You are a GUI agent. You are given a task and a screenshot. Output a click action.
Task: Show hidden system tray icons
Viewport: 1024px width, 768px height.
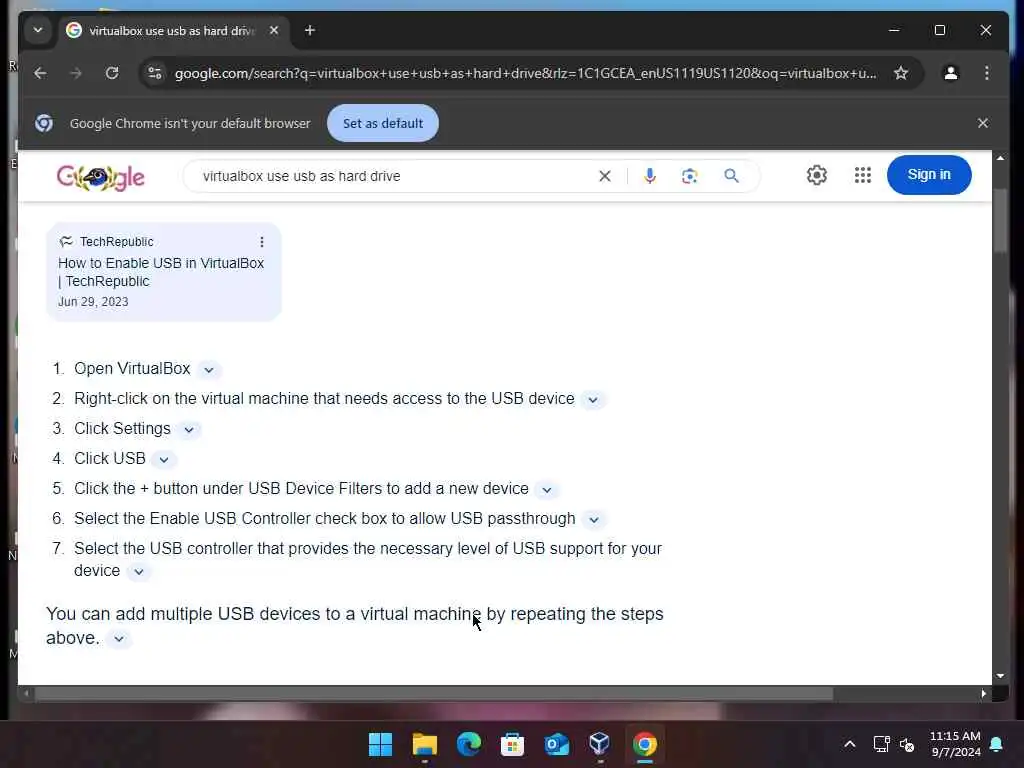click(x=850, y=744)
